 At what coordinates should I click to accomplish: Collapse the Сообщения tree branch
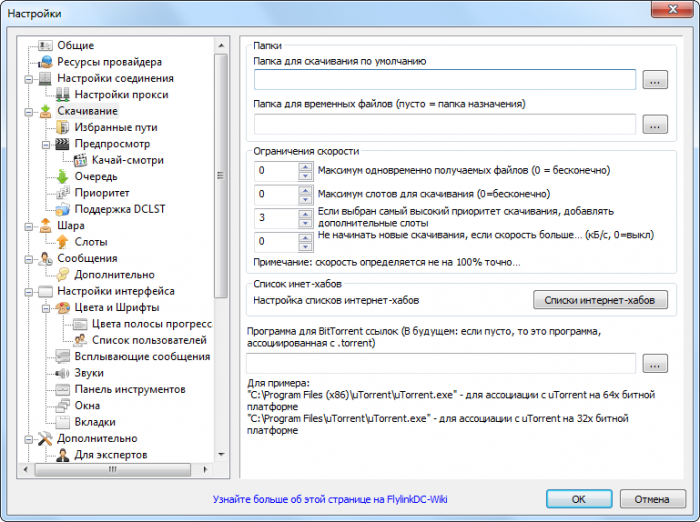click(30, 258)
